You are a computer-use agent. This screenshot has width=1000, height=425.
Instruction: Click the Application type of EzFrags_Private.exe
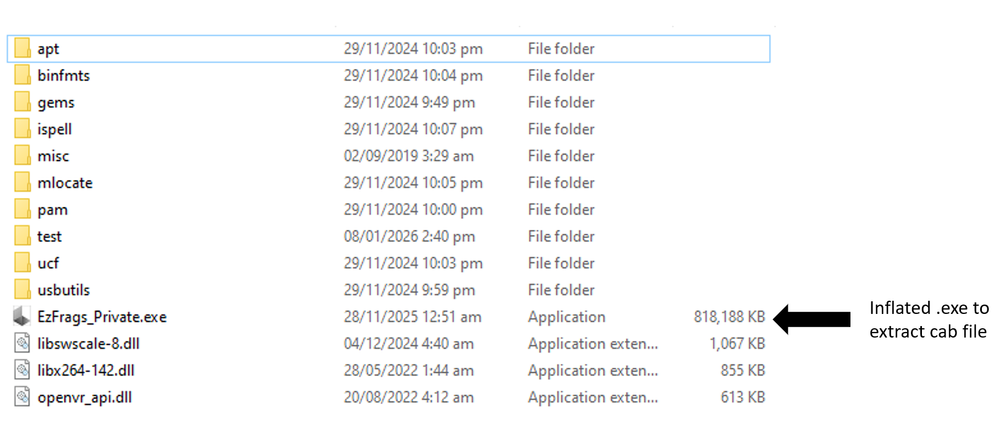(566, 317)
